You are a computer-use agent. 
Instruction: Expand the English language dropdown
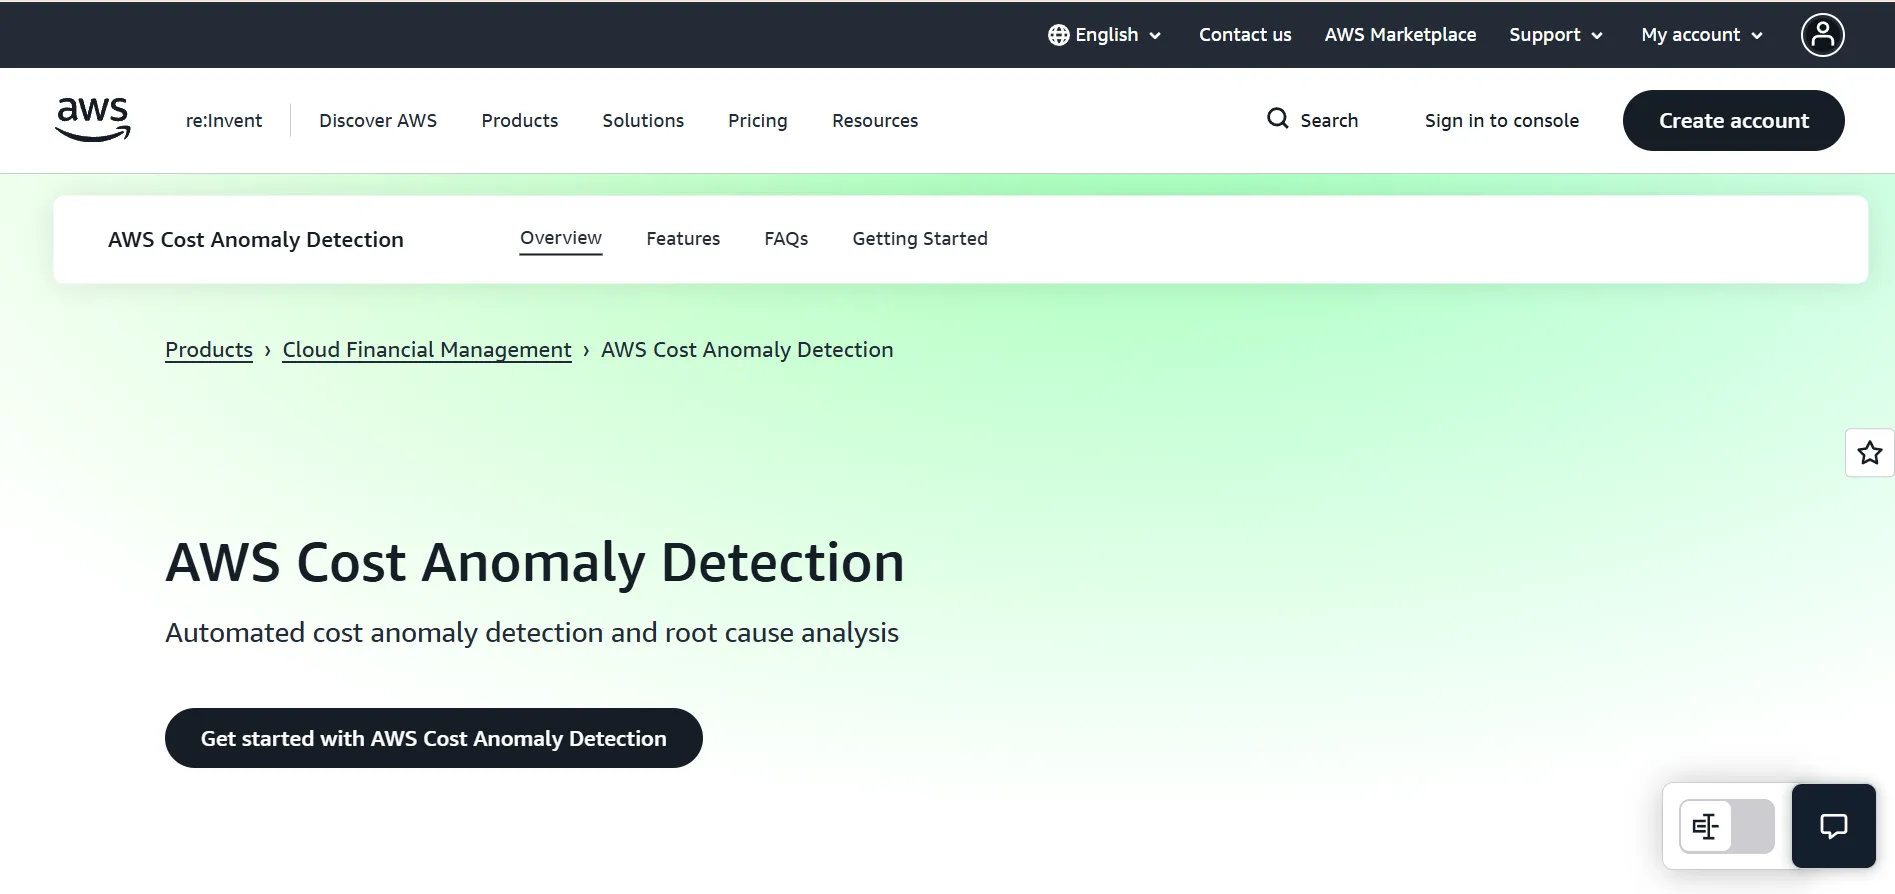1105,35
